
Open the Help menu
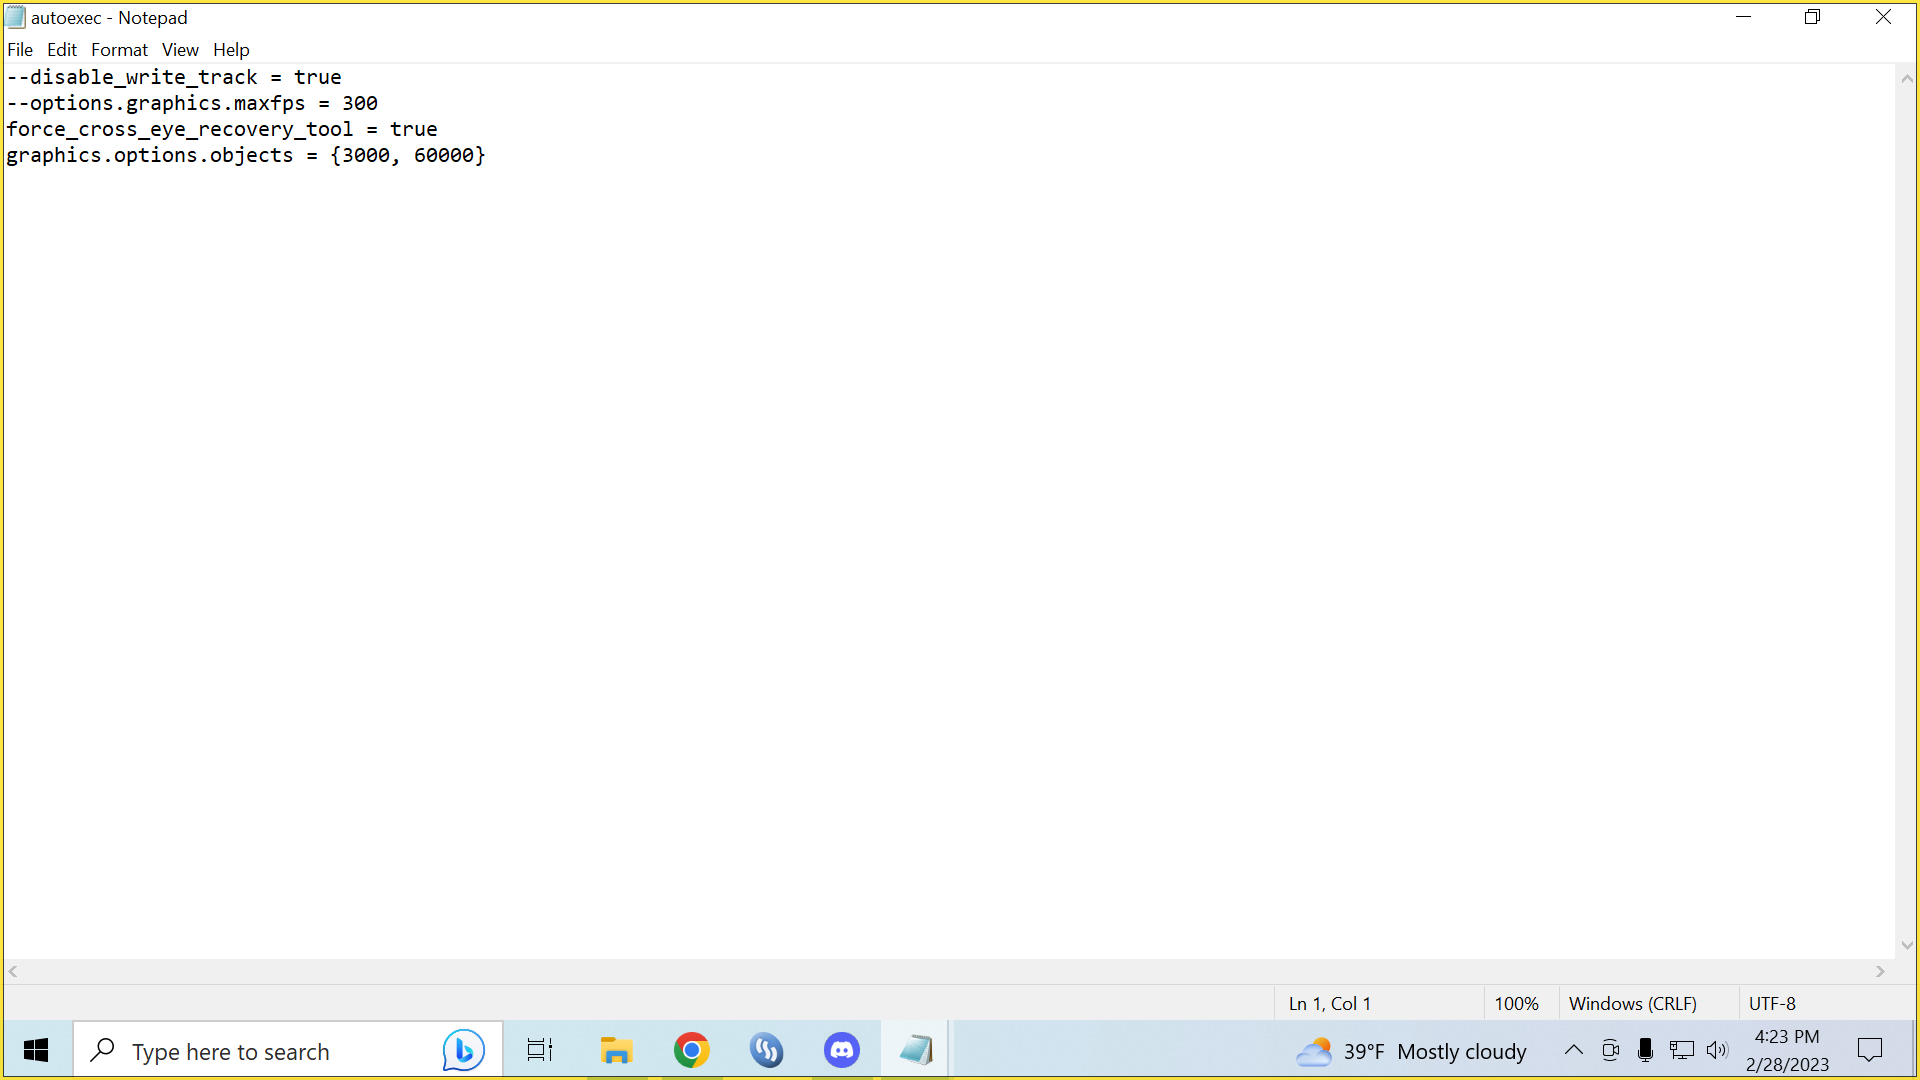tap(231, 50)
